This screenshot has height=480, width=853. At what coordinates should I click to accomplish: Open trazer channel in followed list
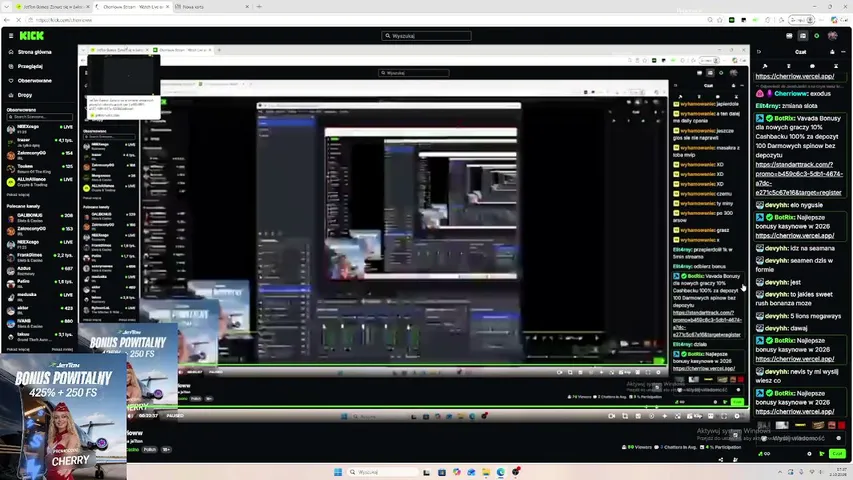click(x=39, y=142)
